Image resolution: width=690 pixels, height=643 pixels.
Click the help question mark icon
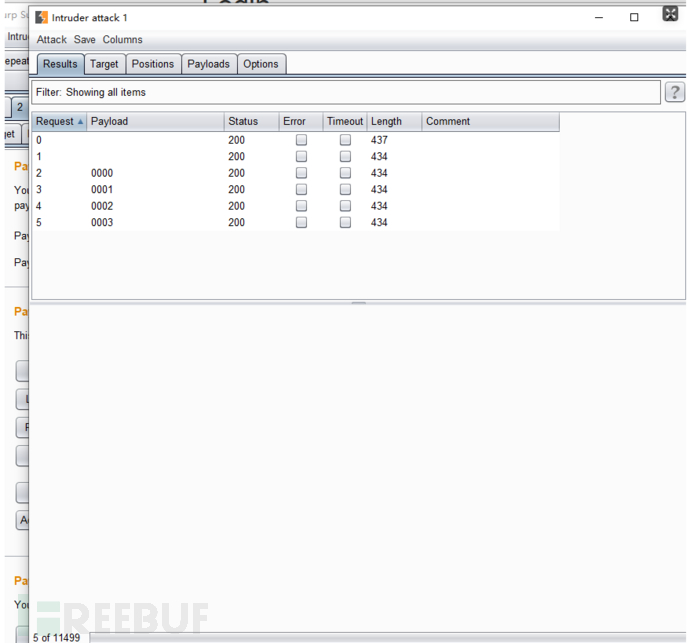(x=675, y=93)
